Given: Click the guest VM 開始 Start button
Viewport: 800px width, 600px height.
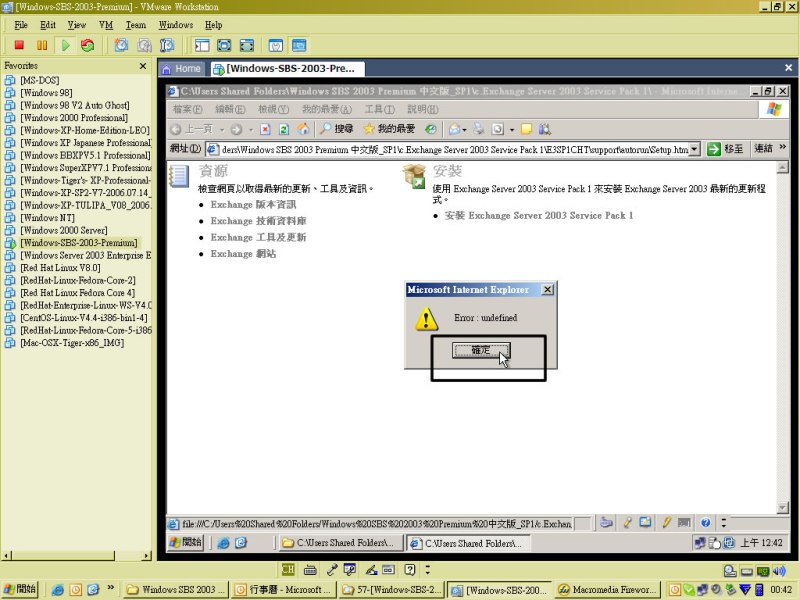Looking at the screenshot, I should point(186,542).
